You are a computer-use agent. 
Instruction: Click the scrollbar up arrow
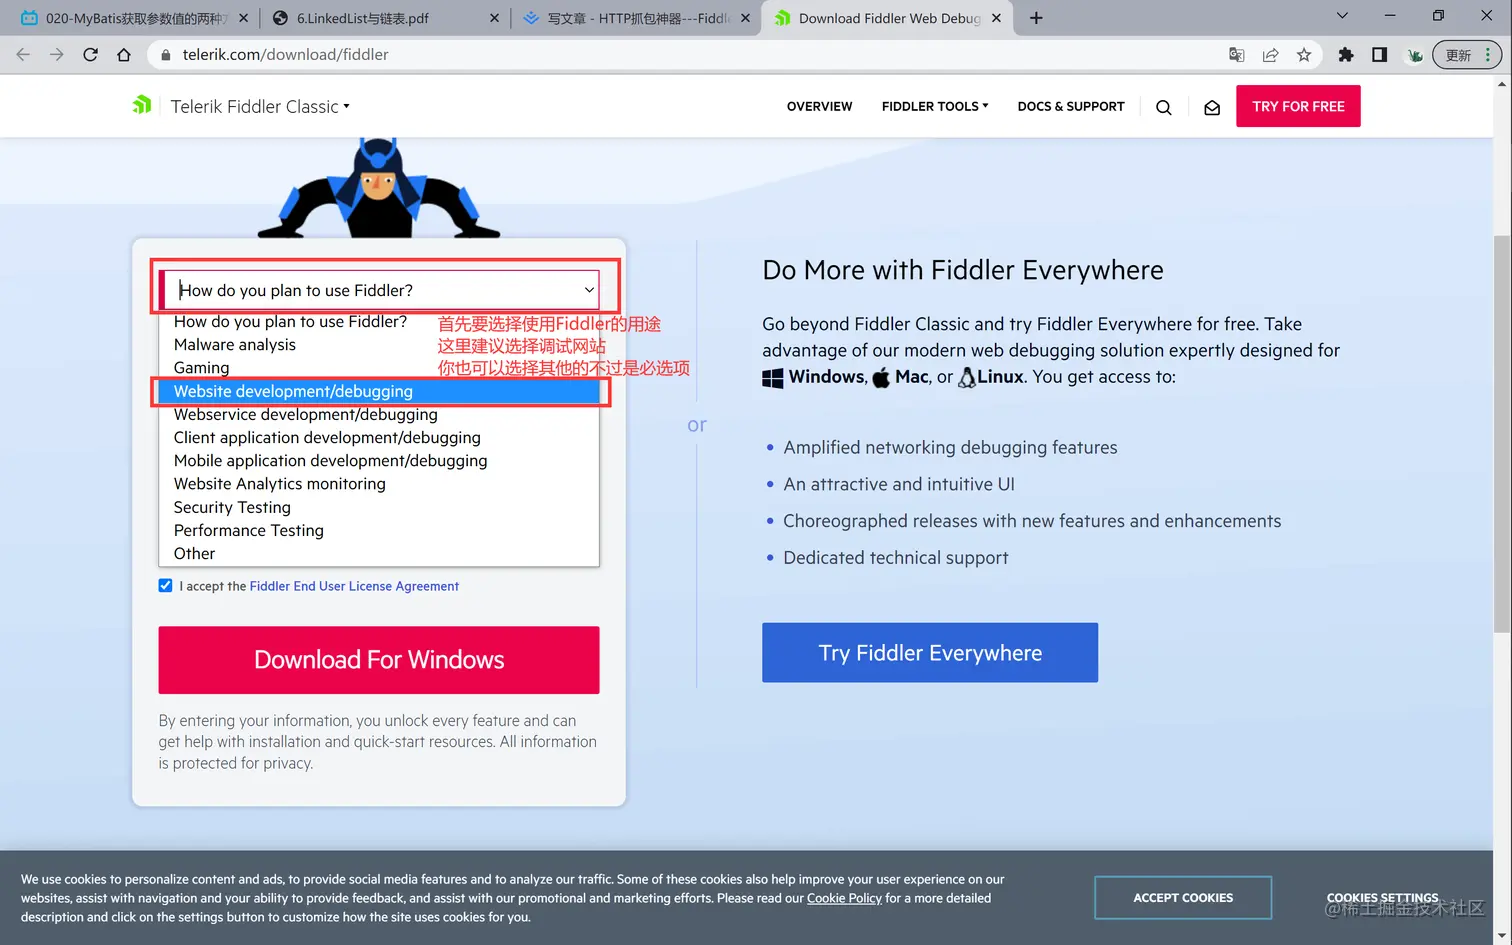pos(1502,84)
